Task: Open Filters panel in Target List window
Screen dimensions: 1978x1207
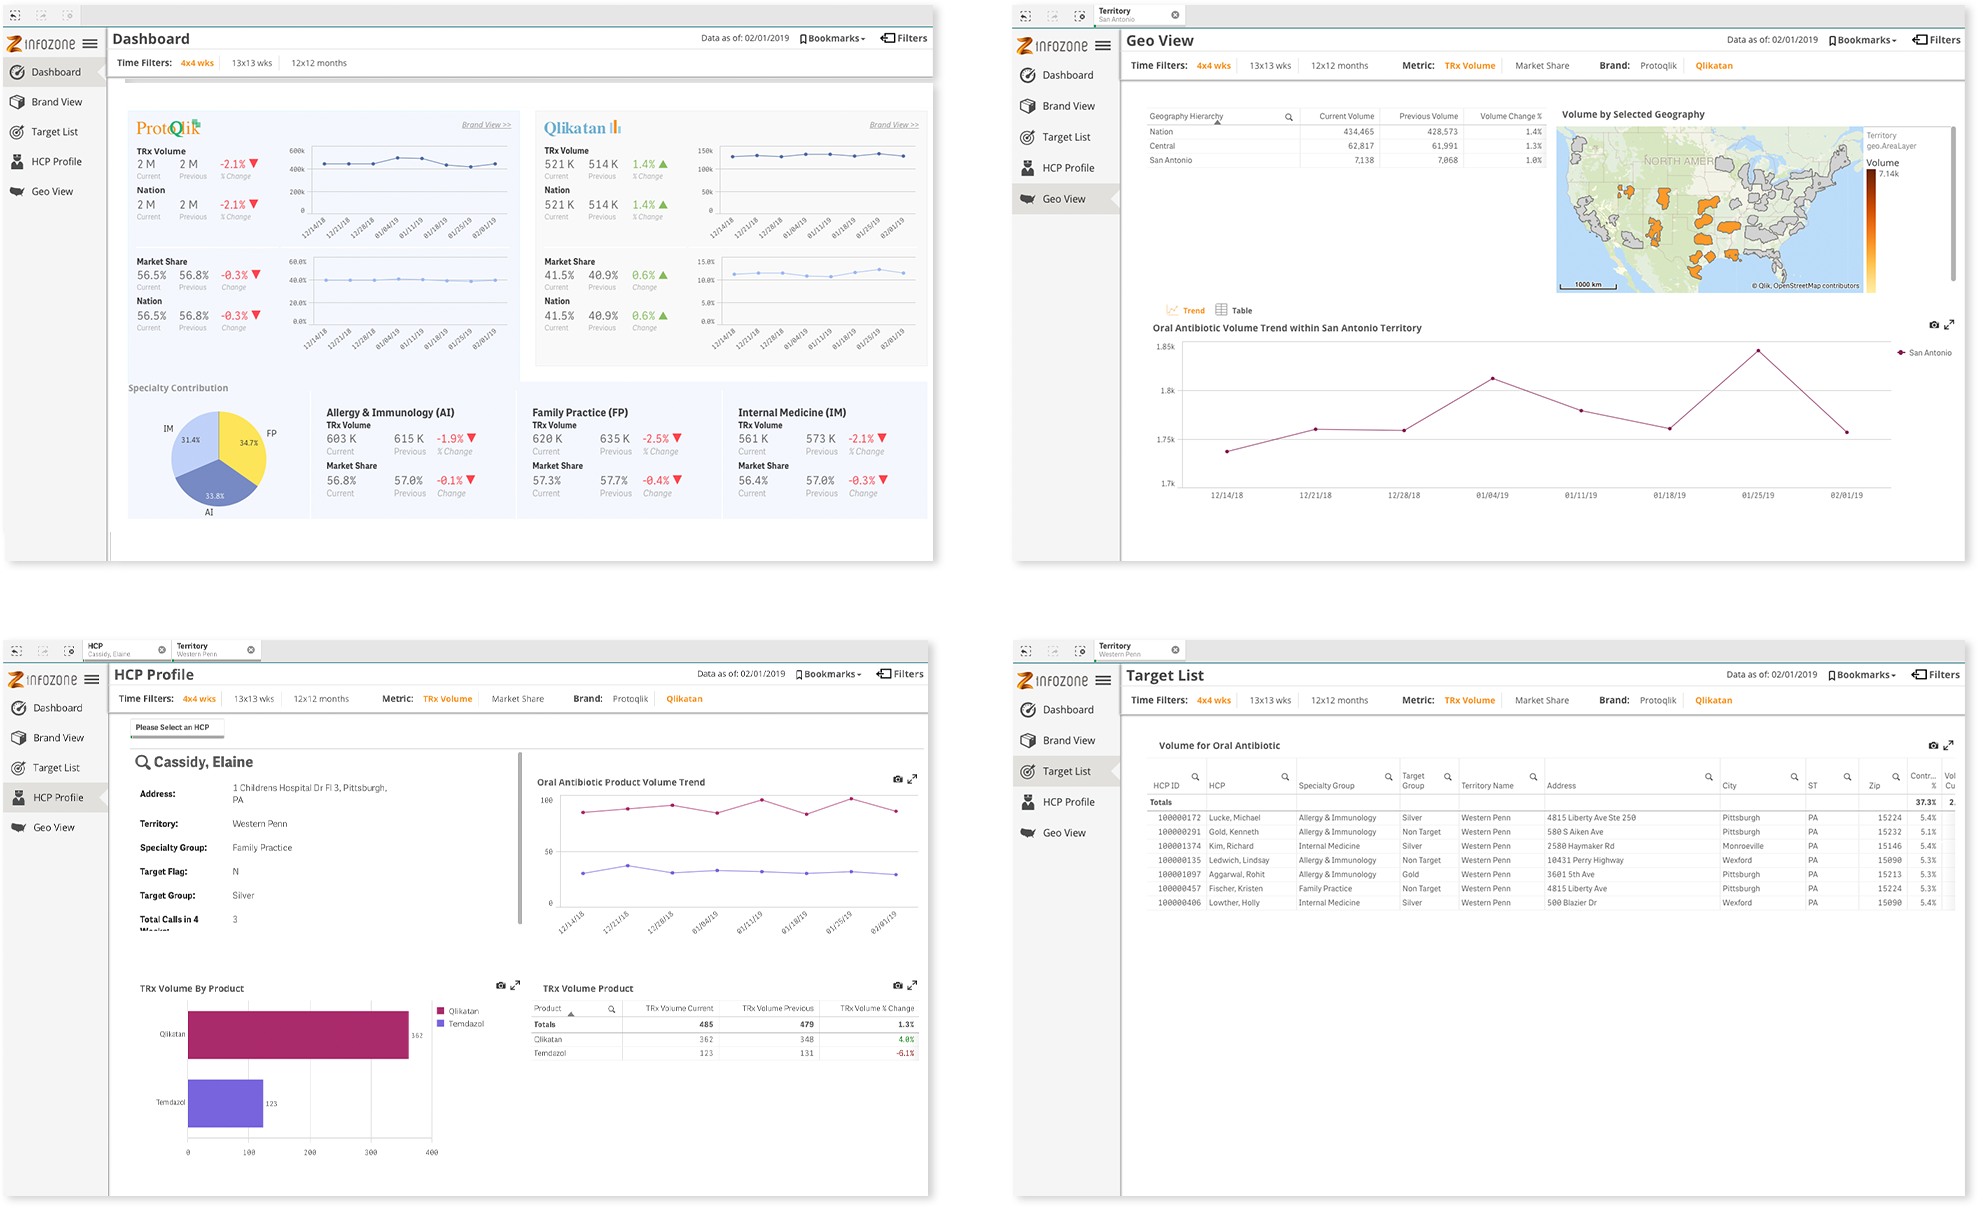Action: 1936,675
